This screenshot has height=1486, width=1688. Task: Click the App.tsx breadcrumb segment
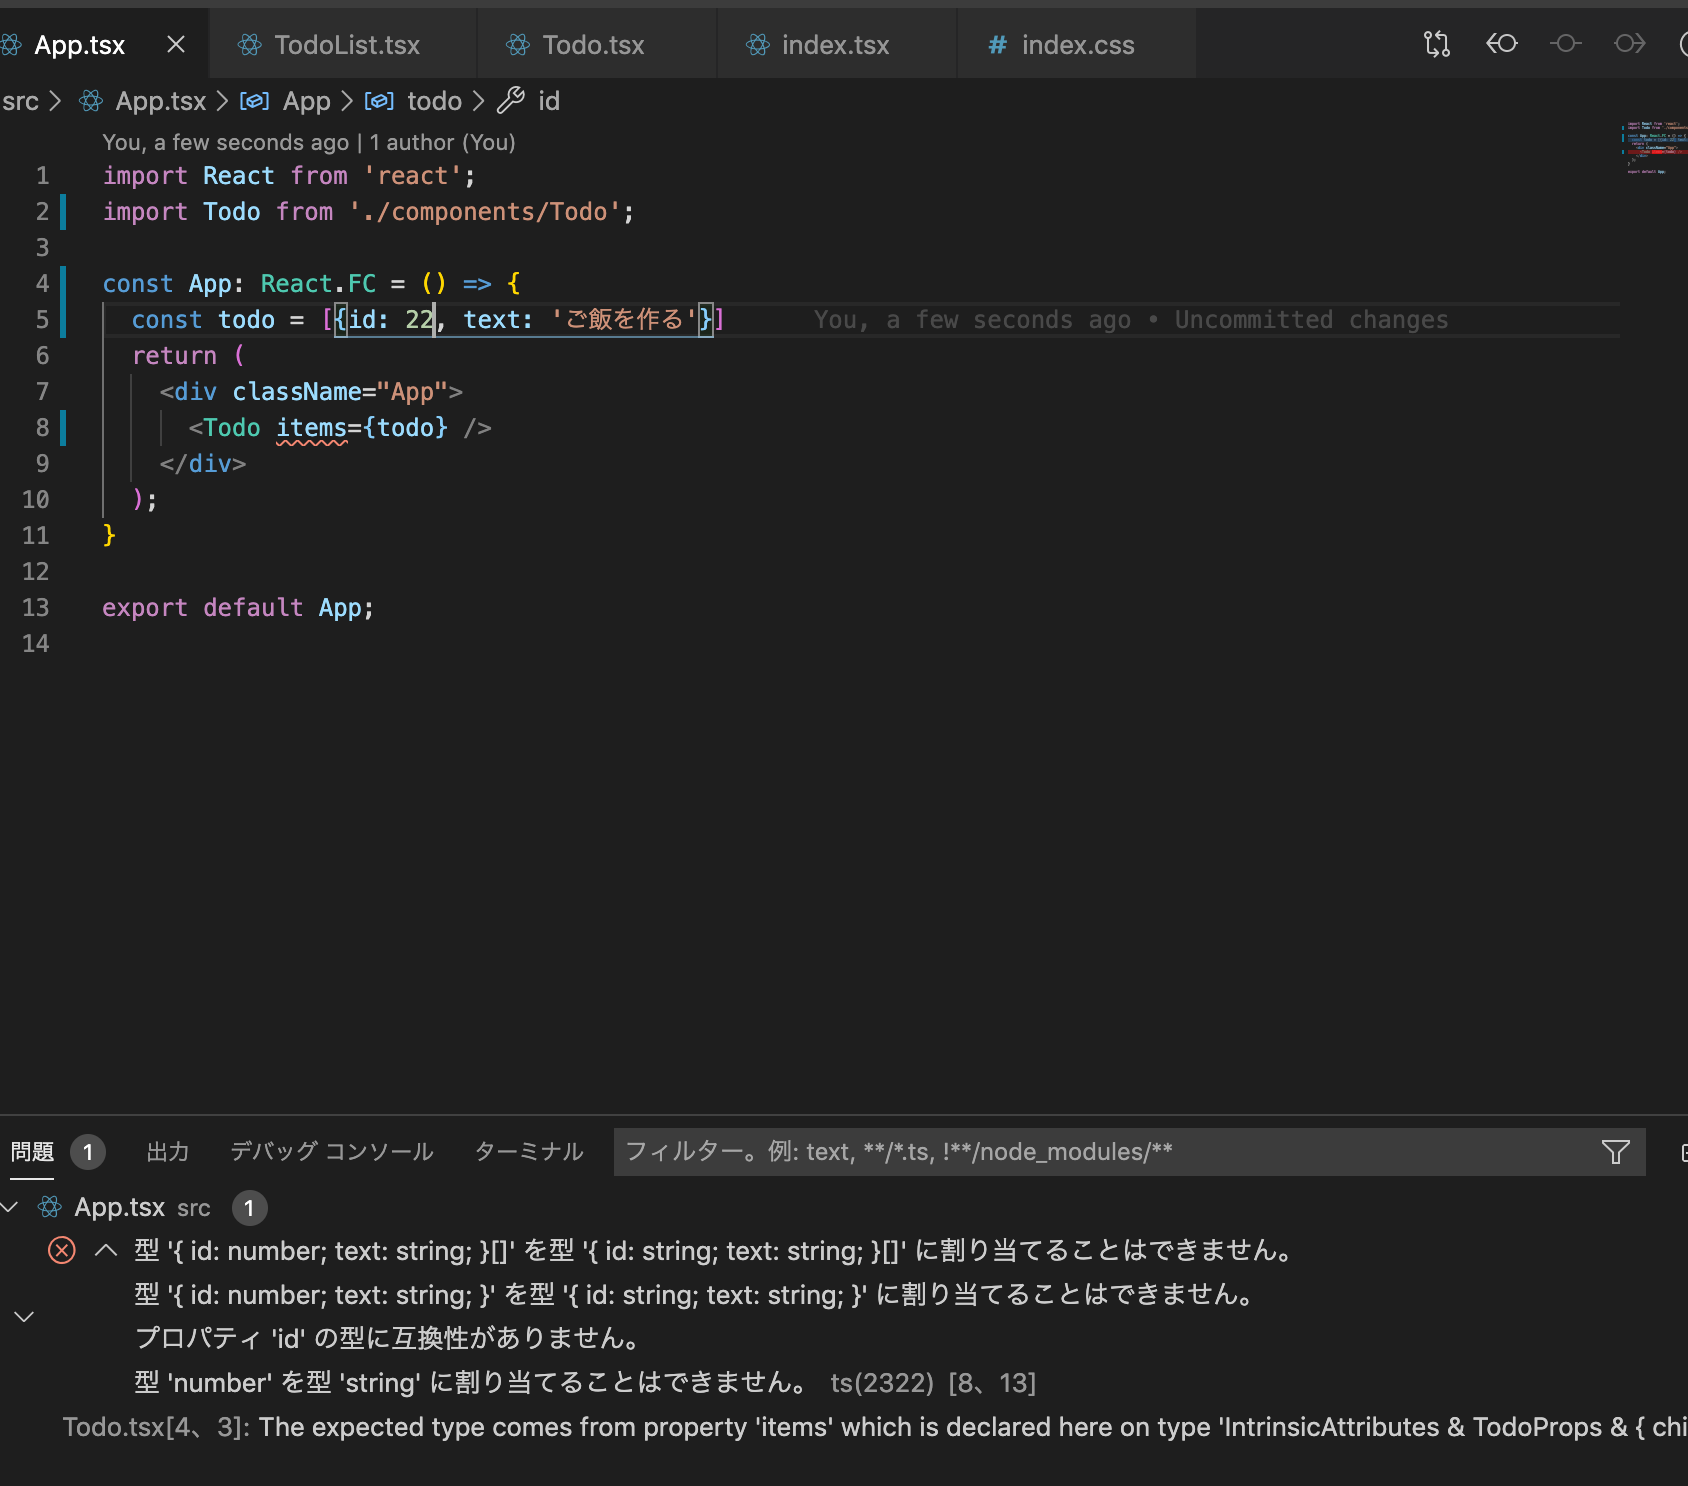click(160, 101)
